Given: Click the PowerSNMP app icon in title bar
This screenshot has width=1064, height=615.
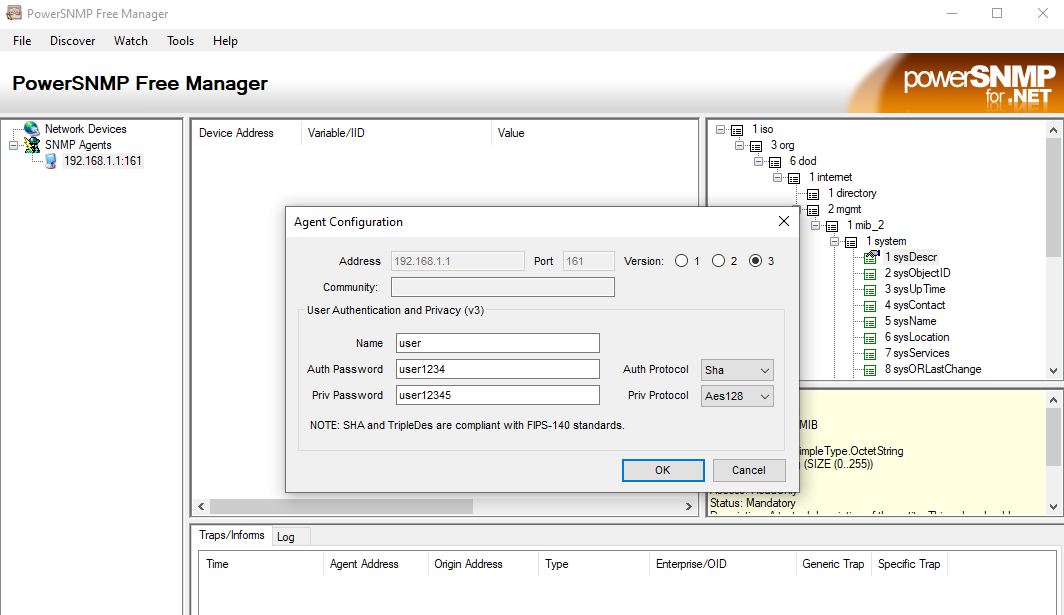Looking at the screenshot, I should coord(14,13).
